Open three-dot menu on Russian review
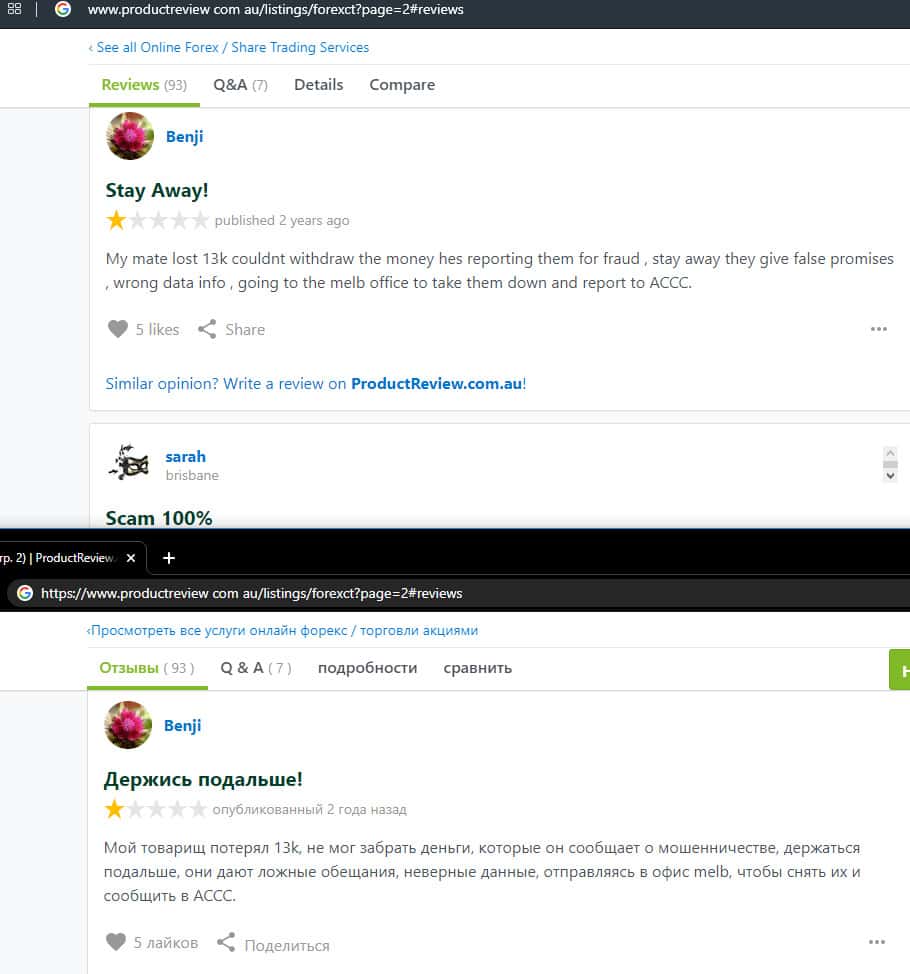 [x=876, y=942]
